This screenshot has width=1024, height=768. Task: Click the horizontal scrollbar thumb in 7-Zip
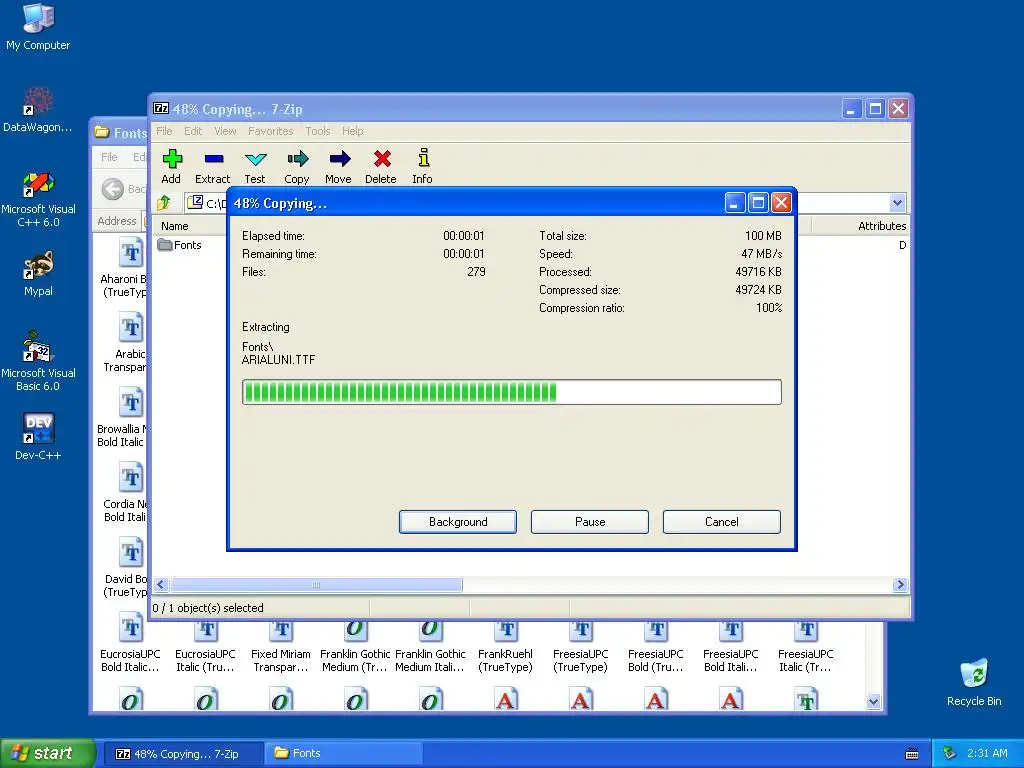coord(316,584)
